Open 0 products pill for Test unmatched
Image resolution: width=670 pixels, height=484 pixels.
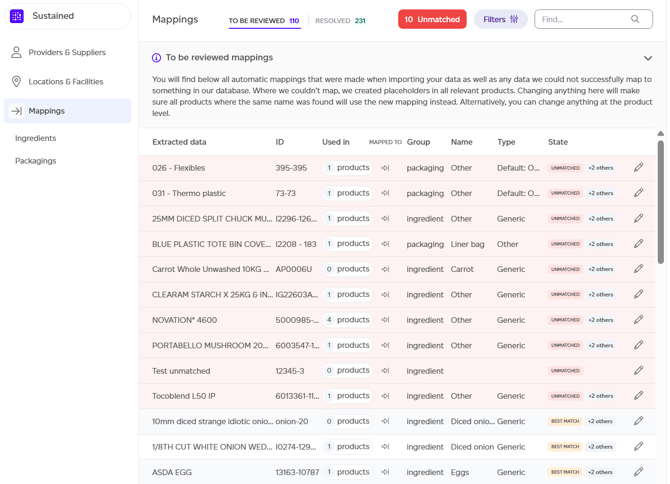(347, 370)
